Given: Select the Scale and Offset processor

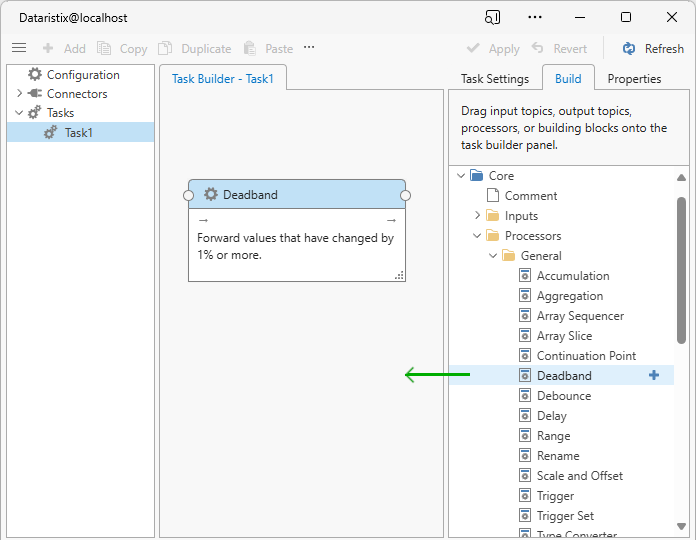Looking at the screenshot, I should point(579,476).
